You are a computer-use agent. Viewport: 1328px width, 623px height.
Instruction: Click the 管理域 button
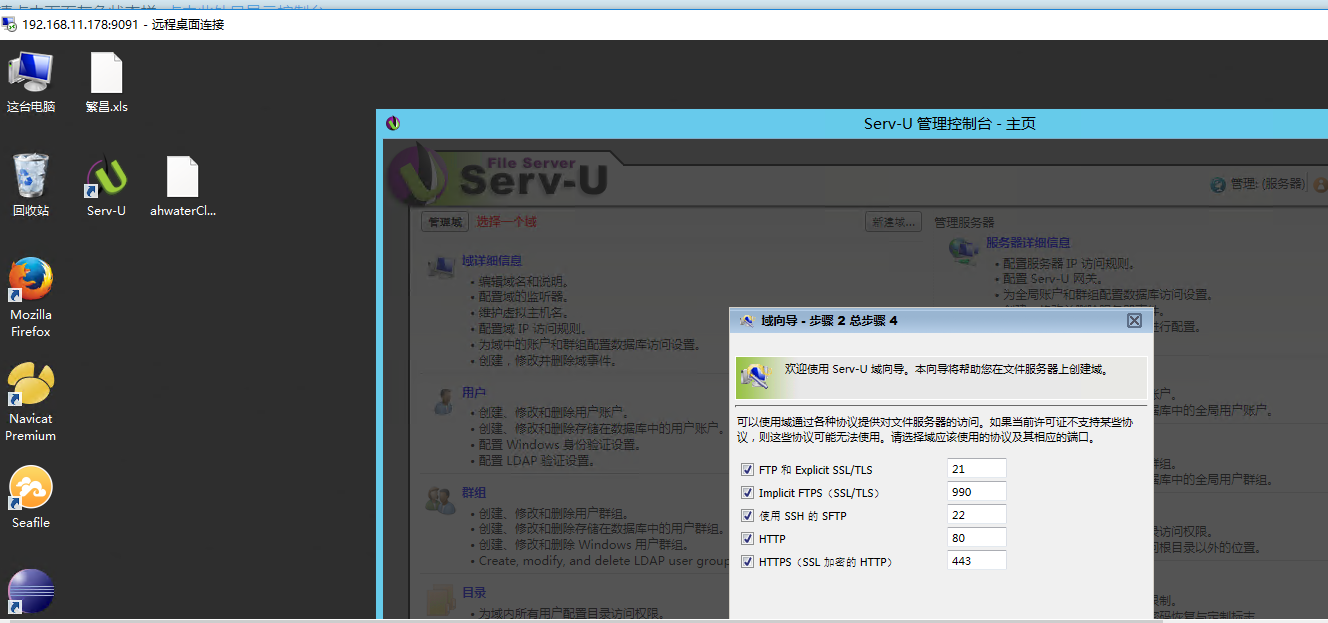444,222
